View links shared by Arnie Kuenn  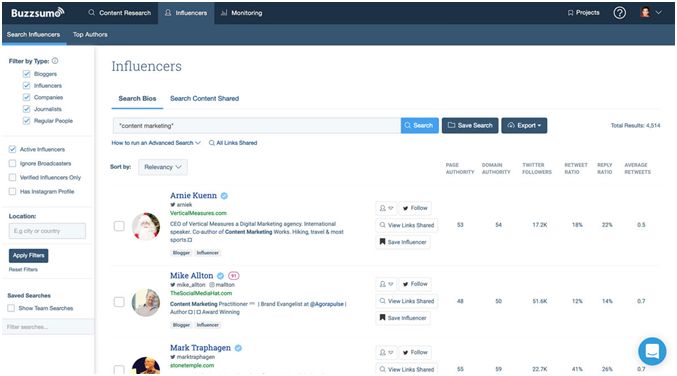406,225
